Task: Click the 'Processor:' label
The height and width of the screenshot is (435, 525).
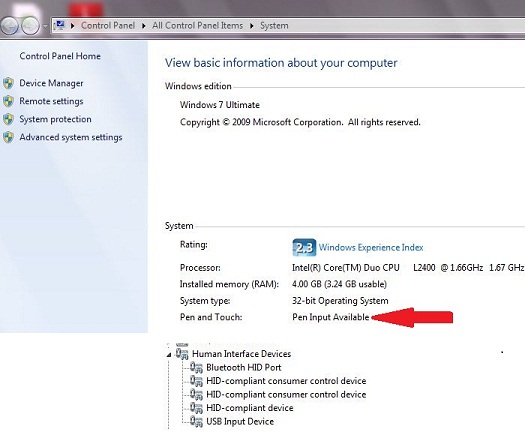Action: pos(200,268)
